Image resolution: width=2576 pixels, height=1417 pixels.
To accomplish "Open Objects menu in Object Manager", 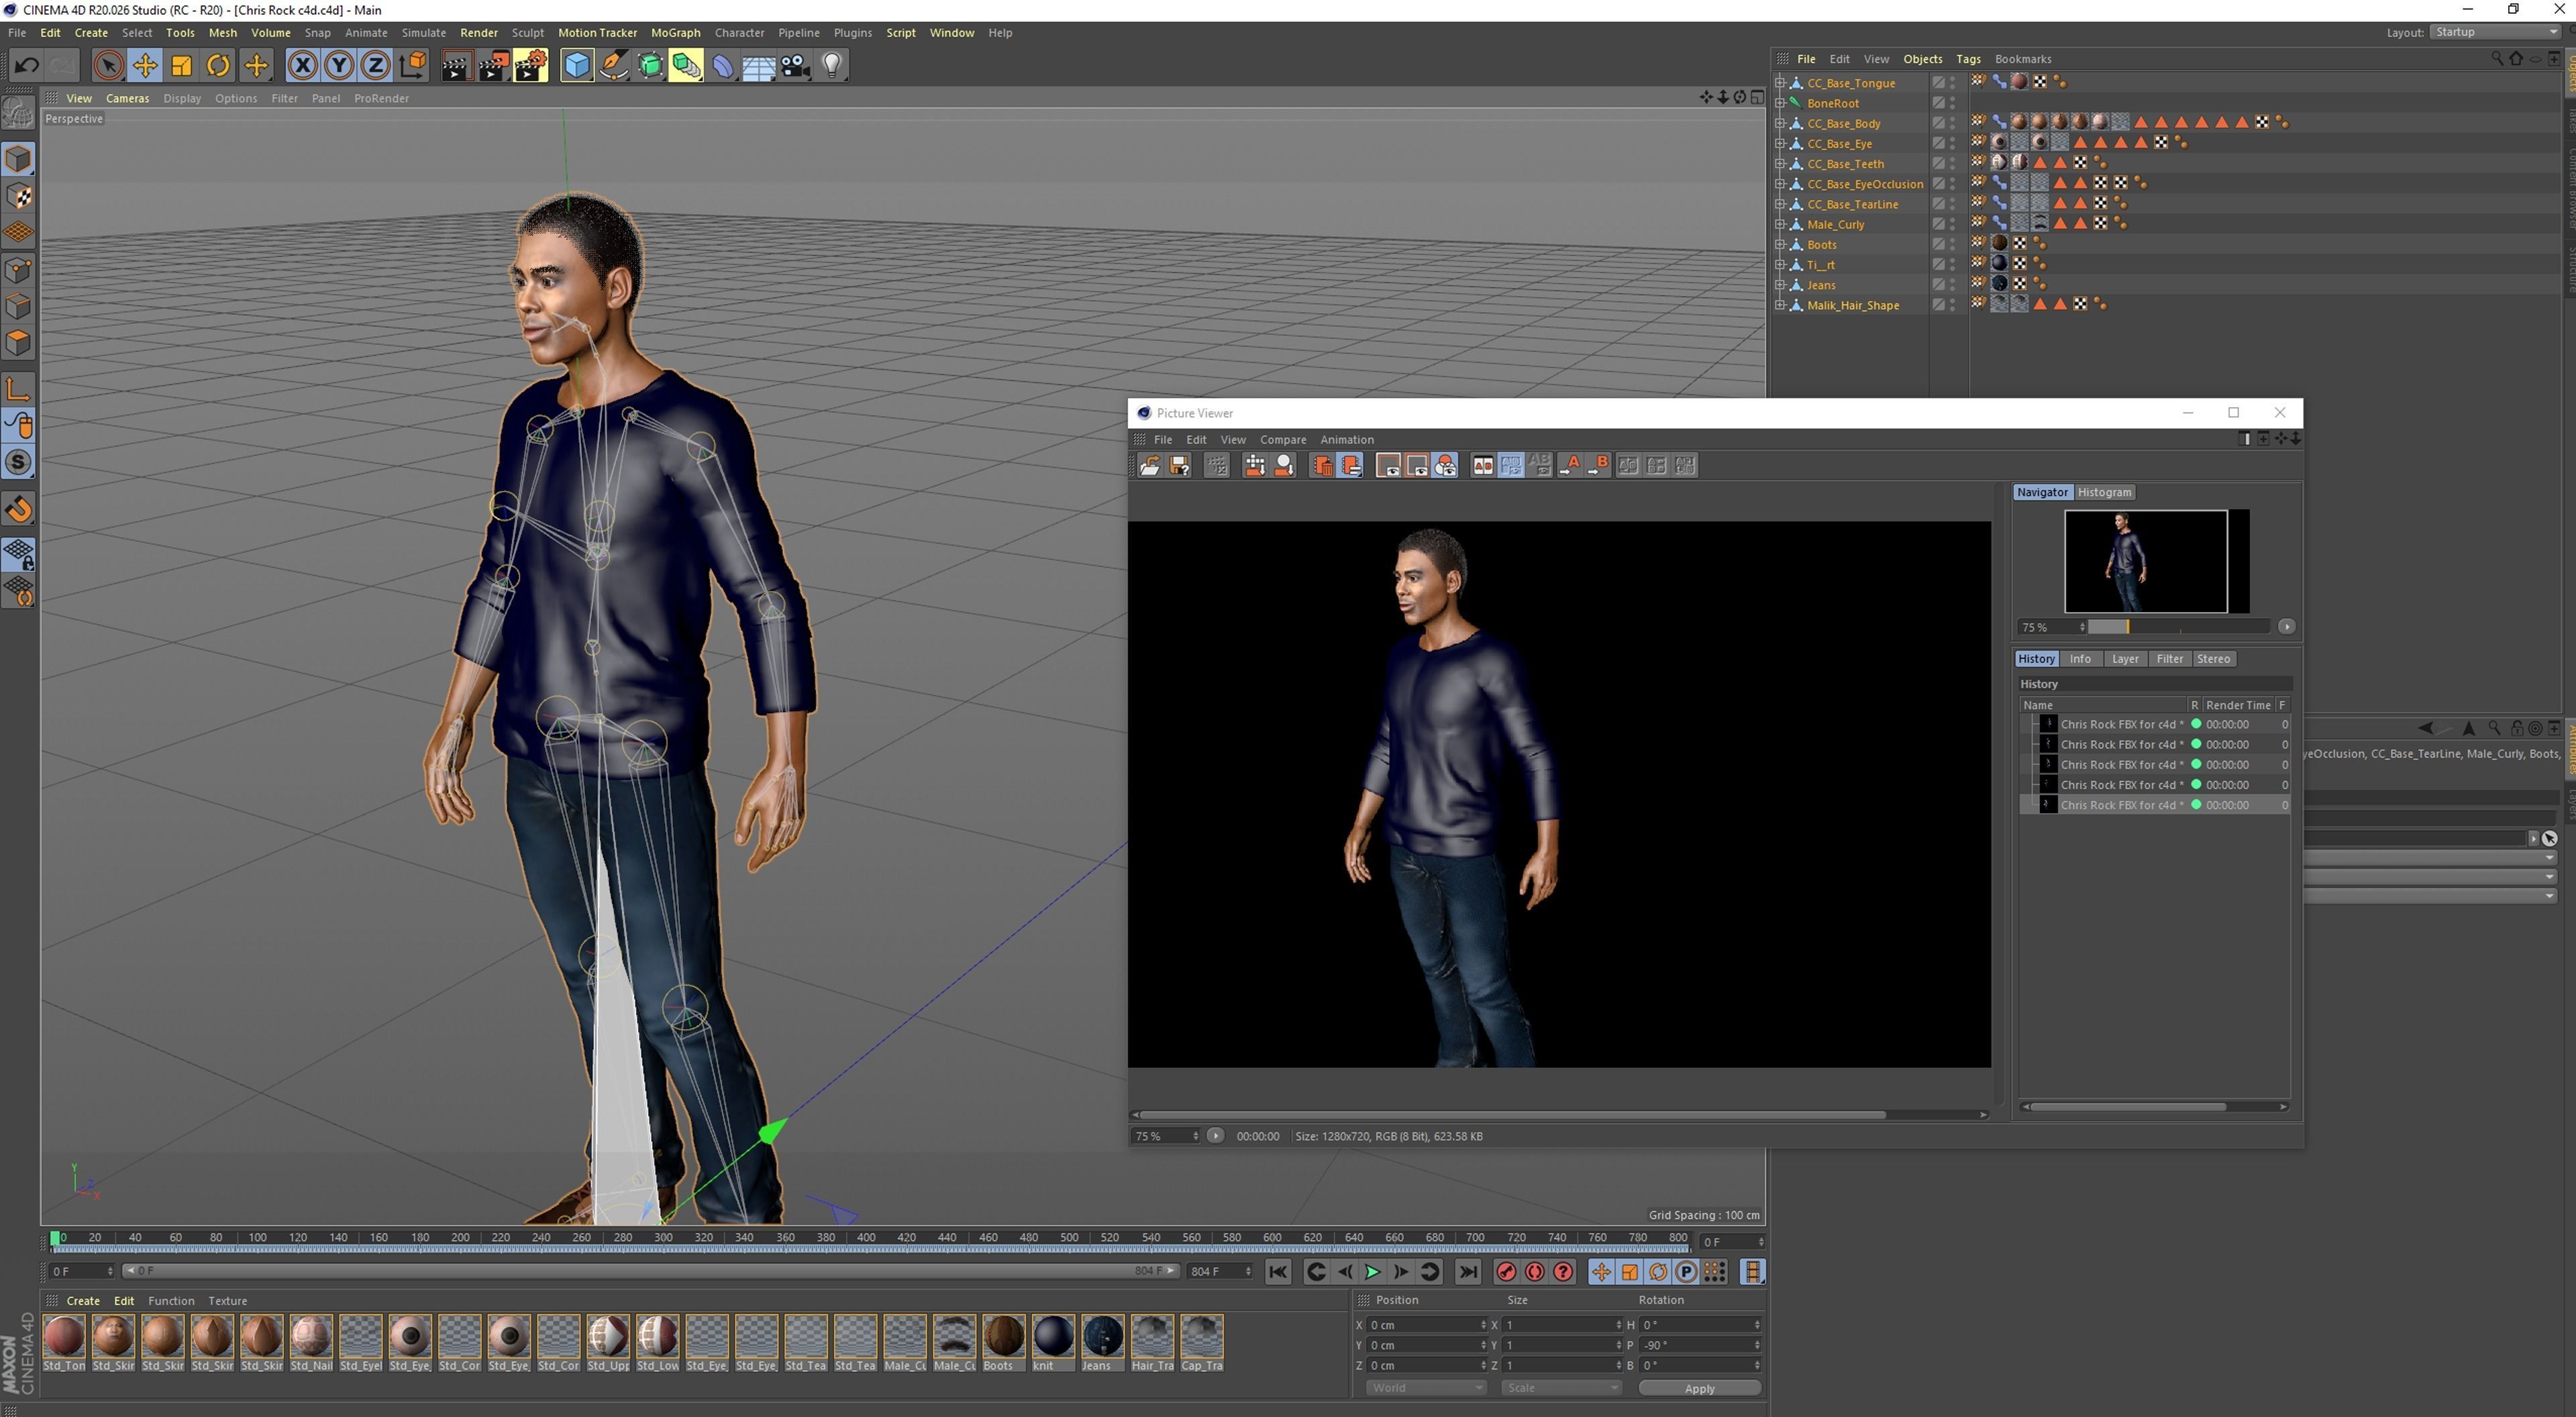I will (1922, 59).
